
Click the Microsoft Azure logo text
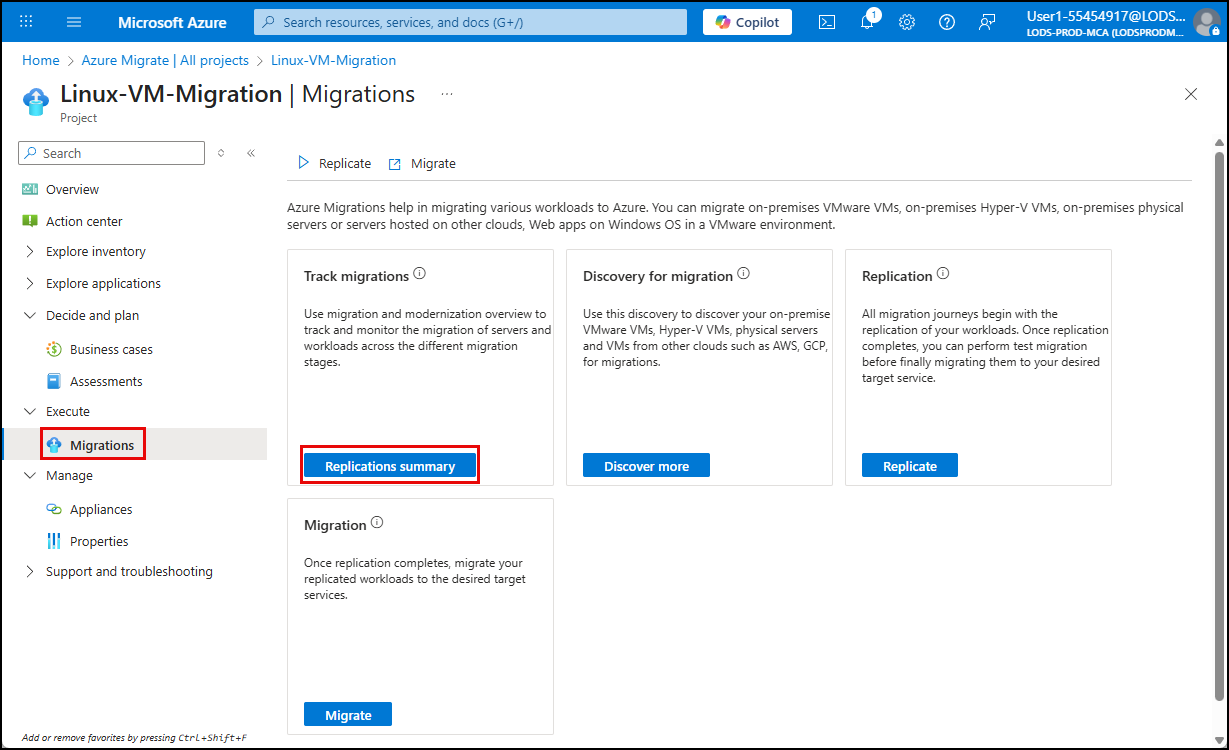(172, 22)
